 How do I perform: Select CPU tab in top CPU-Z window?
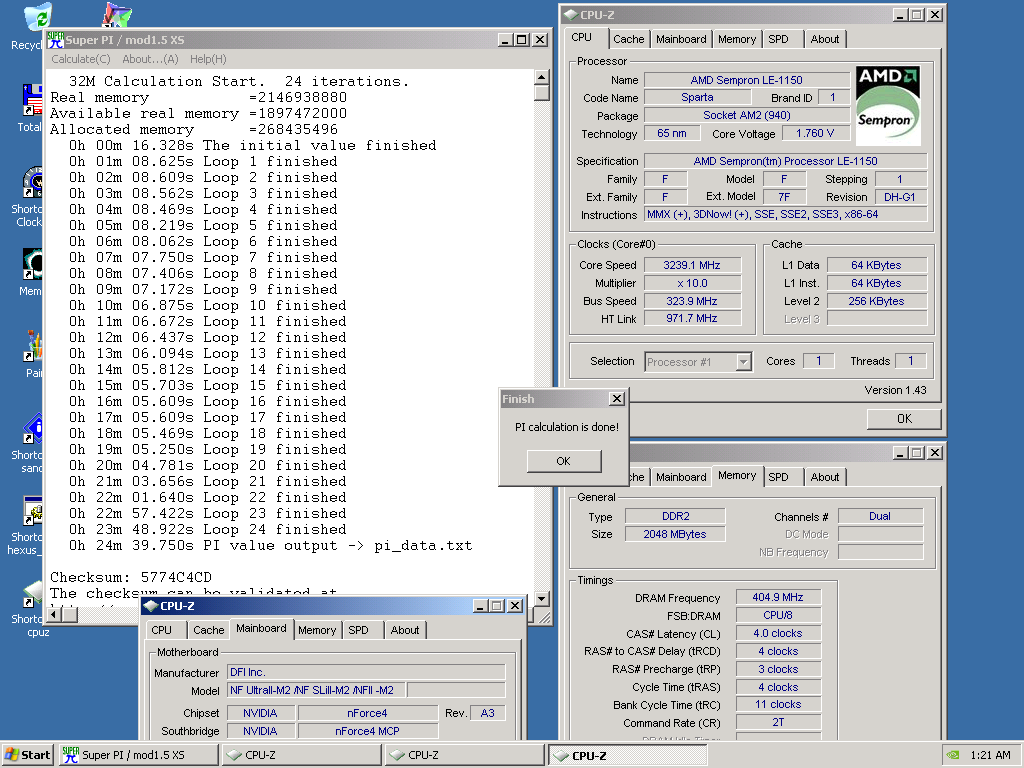coord(581,37)
